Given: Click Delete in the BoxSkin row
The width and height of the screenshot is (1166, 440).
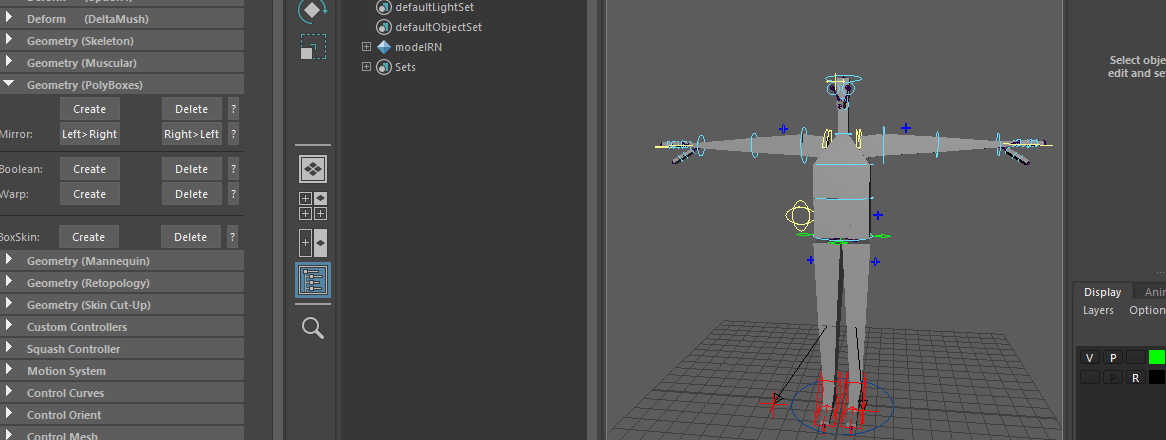Looking at the screenshot, I should pos(190,237).
